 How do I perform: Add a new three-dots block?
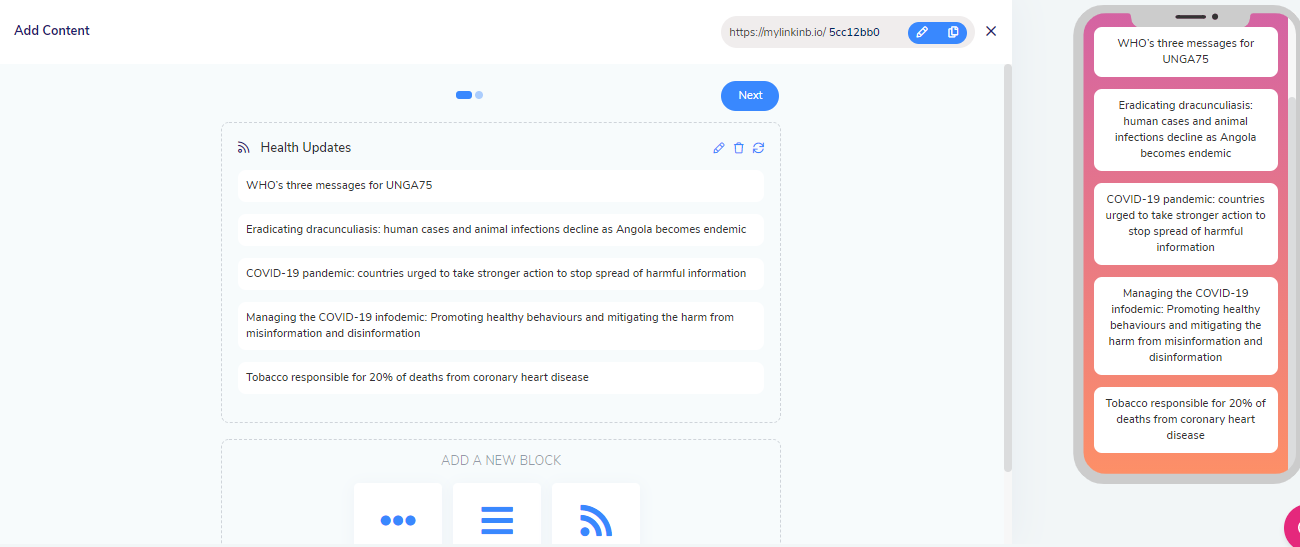[x=397, y=519]
